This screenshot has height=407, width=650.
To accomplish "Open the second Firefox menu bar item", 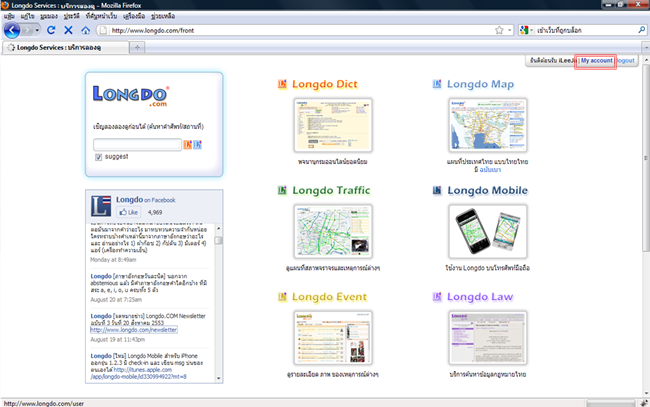I will (x=27, y=16).
